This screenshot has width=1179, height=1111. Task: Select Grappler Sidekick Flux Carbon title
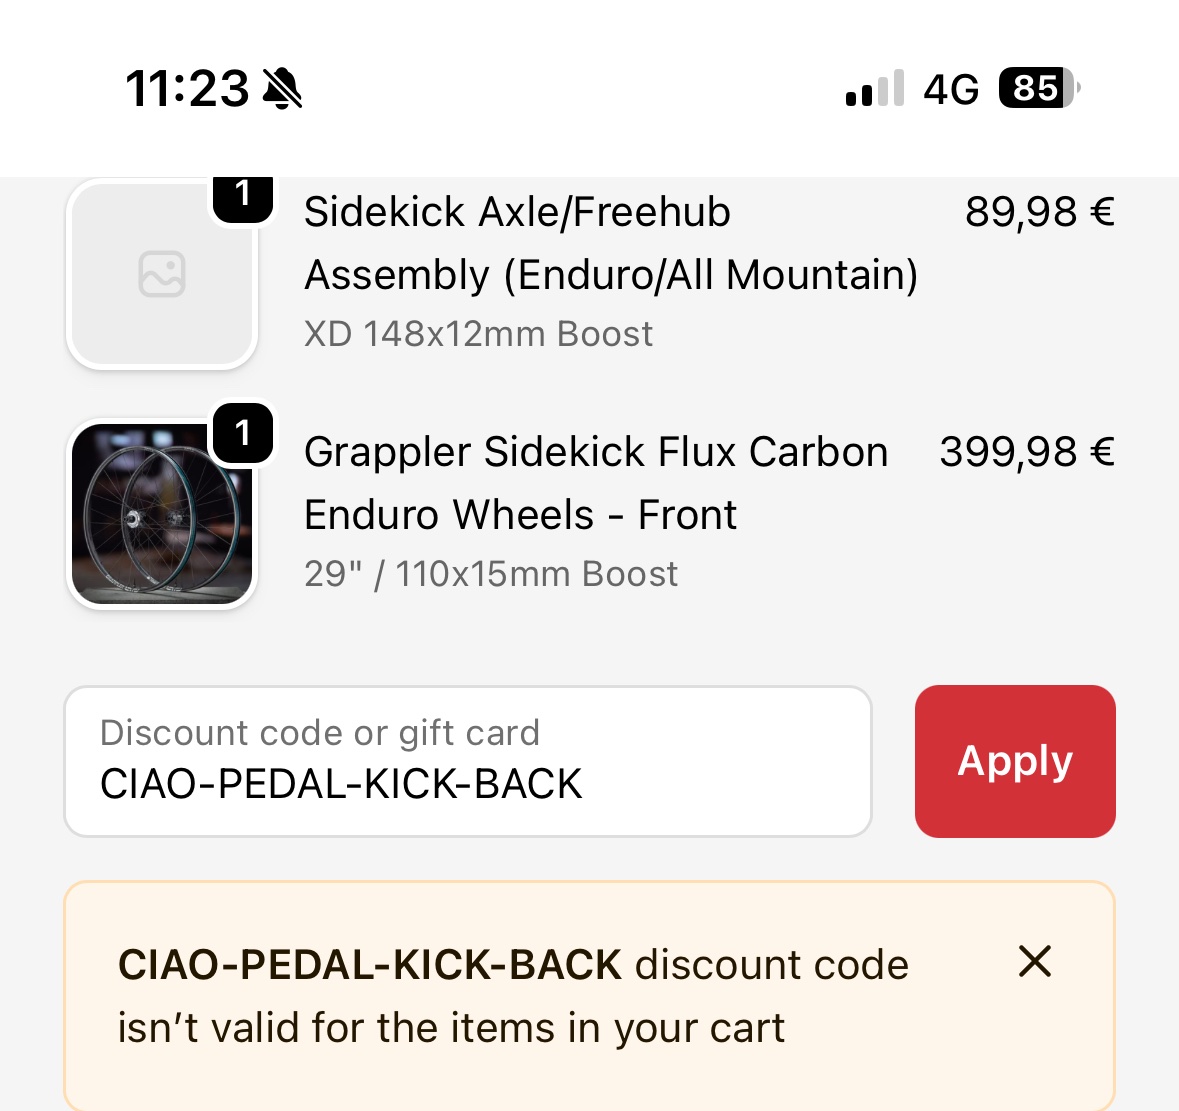tap(595, 483)
